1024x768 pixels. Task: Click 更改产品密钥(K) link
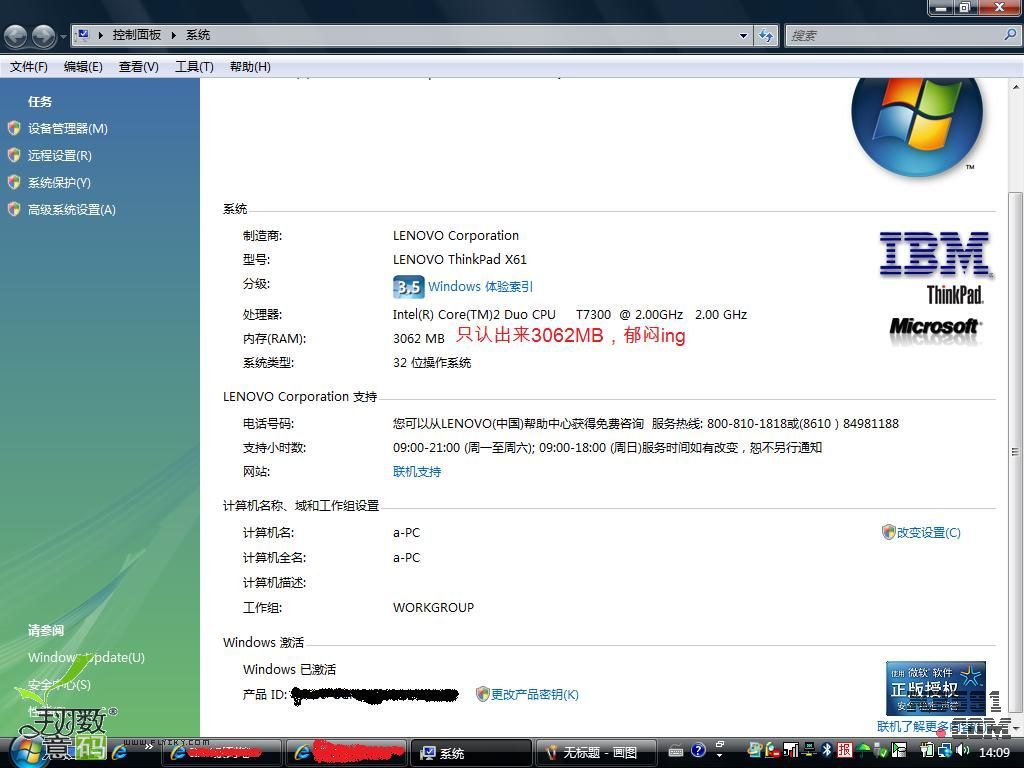[x=534, y=694]
